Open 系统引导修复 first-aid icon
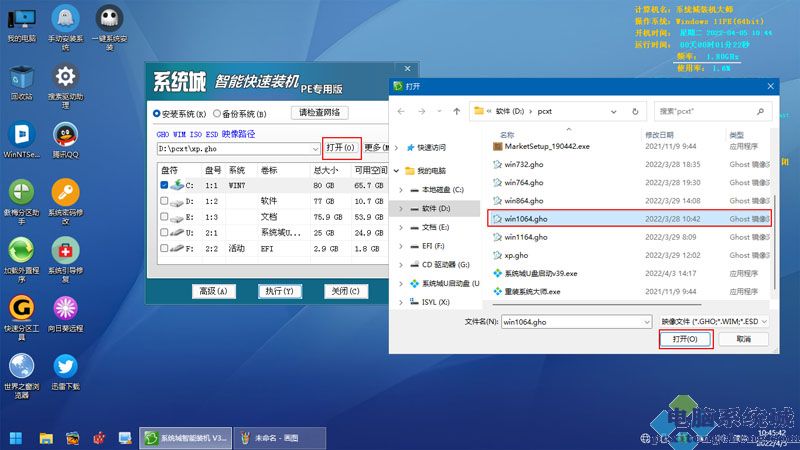 (x=65, y=260)
